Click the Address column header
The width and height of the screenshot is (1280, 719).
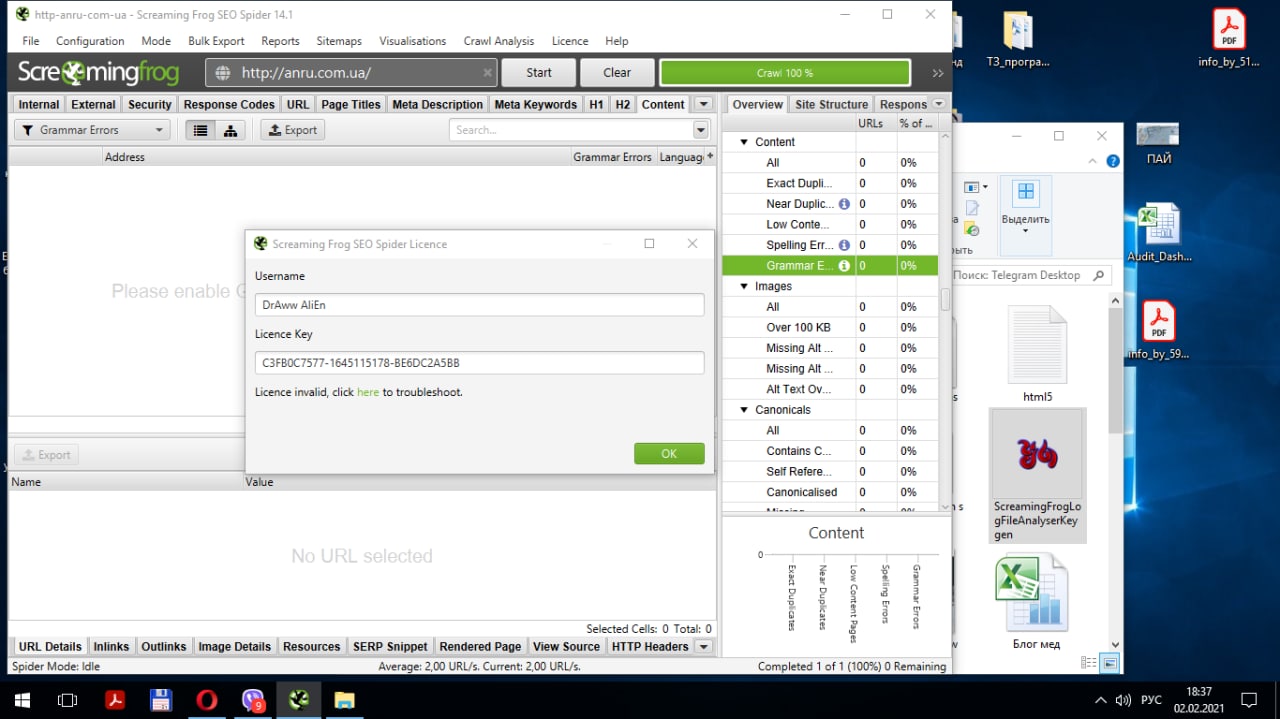337,157
